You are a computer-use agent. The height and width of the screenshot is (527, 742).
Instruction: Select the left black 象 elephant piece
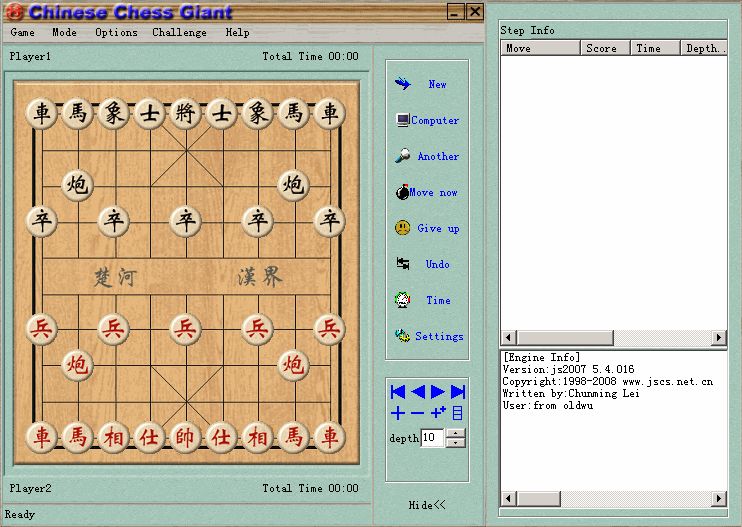click(114, 114)
